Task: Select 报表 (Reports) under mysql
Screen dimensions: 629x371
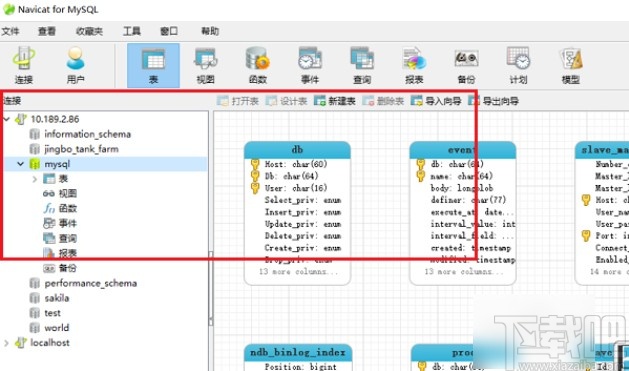Action: (x=67, y=253)
